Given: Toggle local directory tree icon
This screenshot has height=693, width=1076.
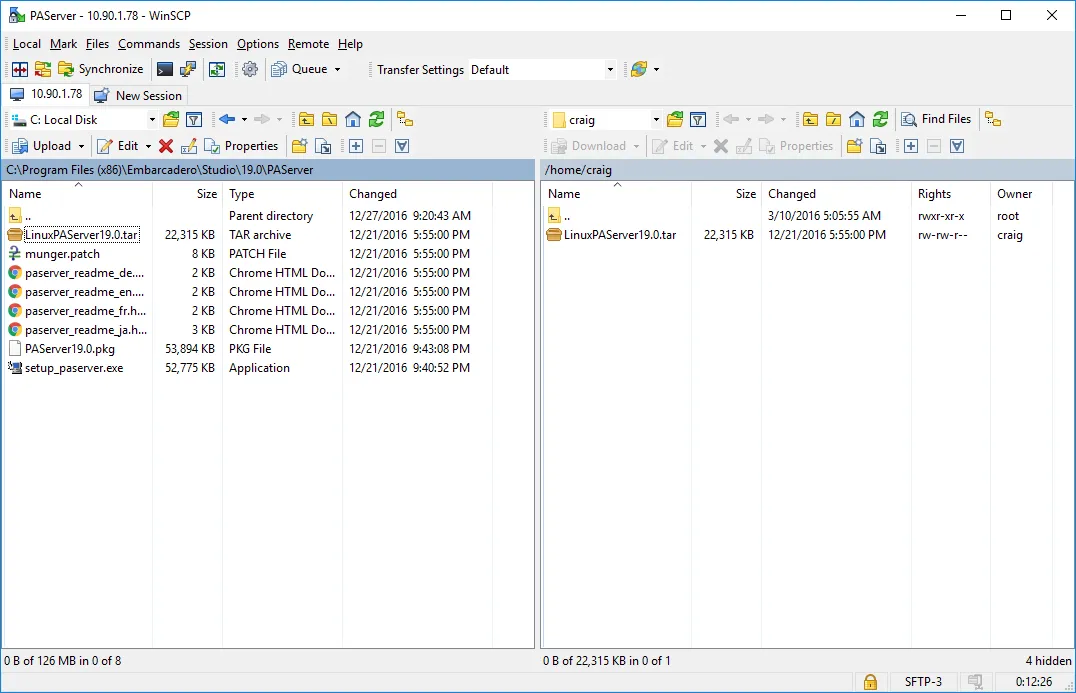Looking at the screenshot, I should point(405,120).
